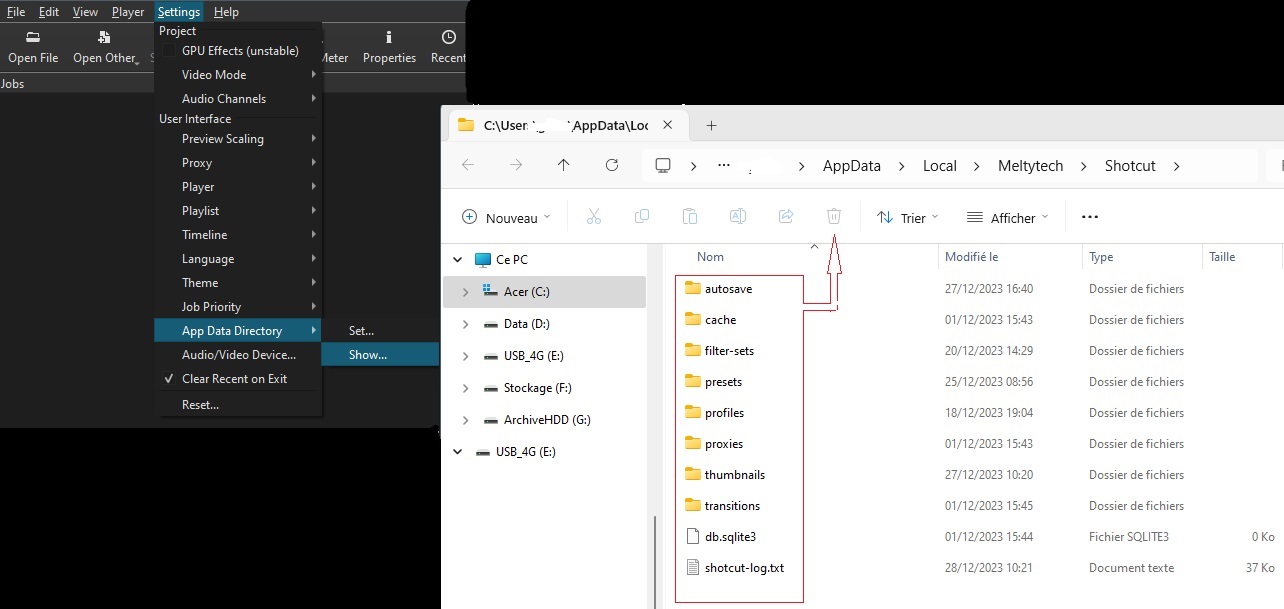Select Show... in App Data Directory submenu

point(367,355)
